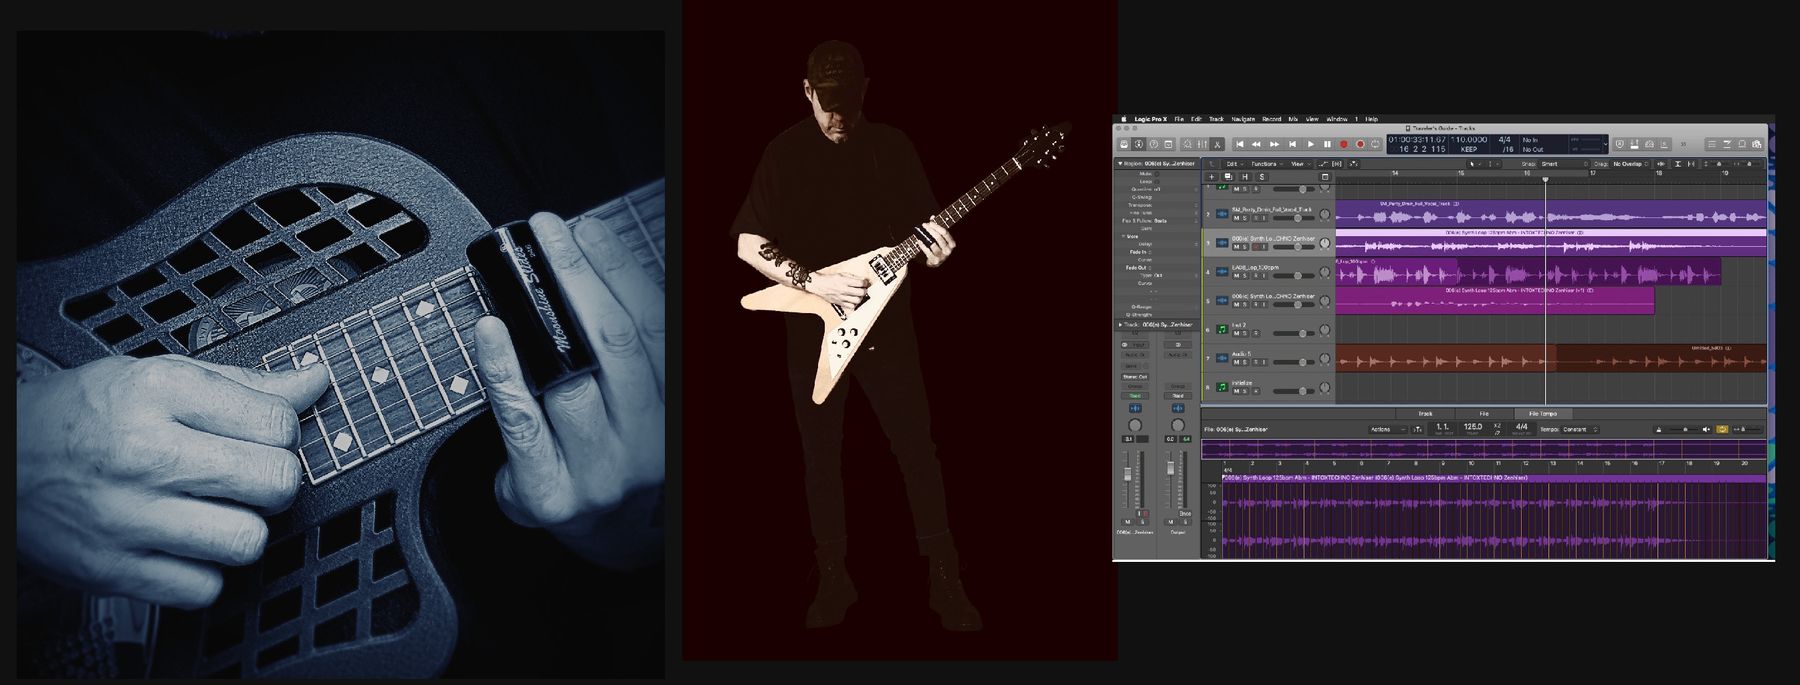Click the Pause button in the transport
The width and height of the screenshot is (1800, 685).
pos(1327,144)
